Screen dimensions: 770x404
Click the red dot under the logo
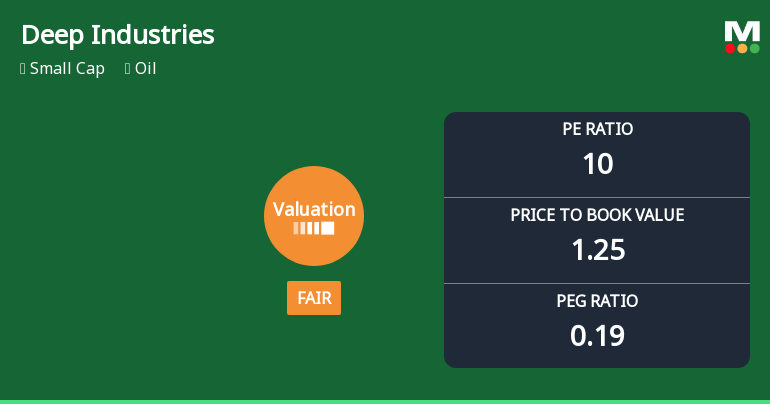[x=730, y=48]
